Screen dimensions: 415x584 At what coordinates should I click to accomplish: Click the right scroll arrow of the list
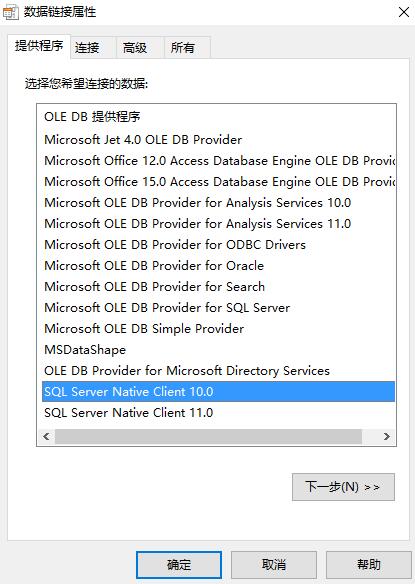(x=387, y=436)
